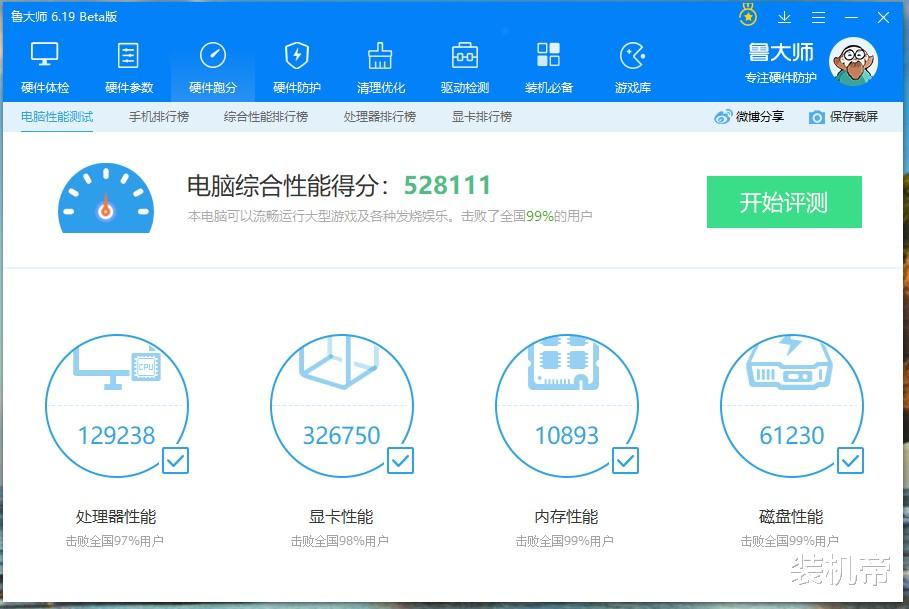Click 击败全国99%用户 under 磁盘性能
The height and width of the screenshot is (609, 909).
(x=789, y=541)
